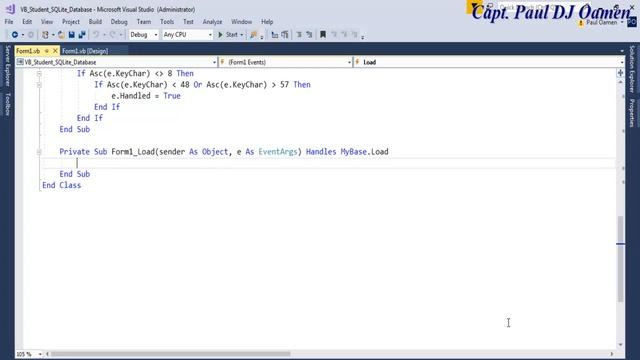This screenshot has height=360, width=640.
Task: Open the Build menu
Action: click(x=95, y=22)
